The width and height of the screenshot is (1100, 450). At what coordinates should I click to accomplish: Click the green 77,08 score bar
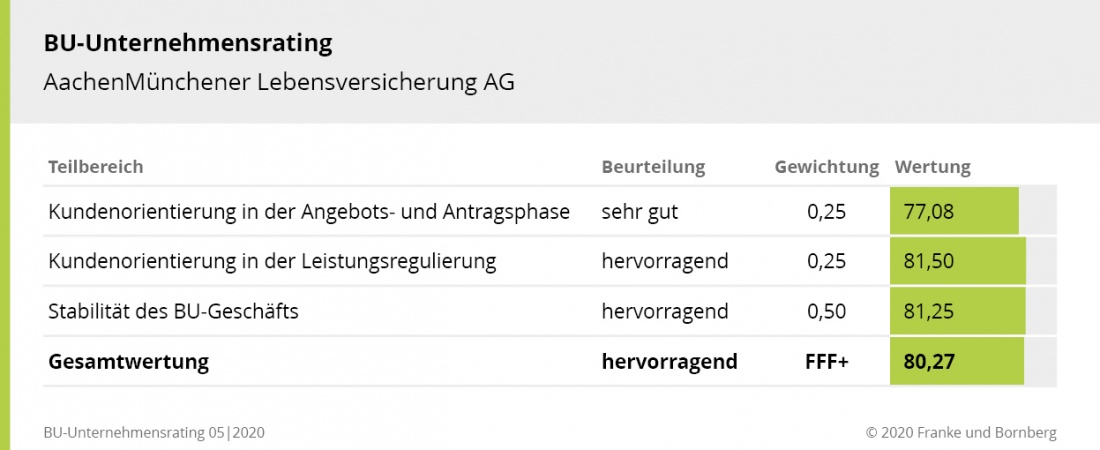coord(954,211)
